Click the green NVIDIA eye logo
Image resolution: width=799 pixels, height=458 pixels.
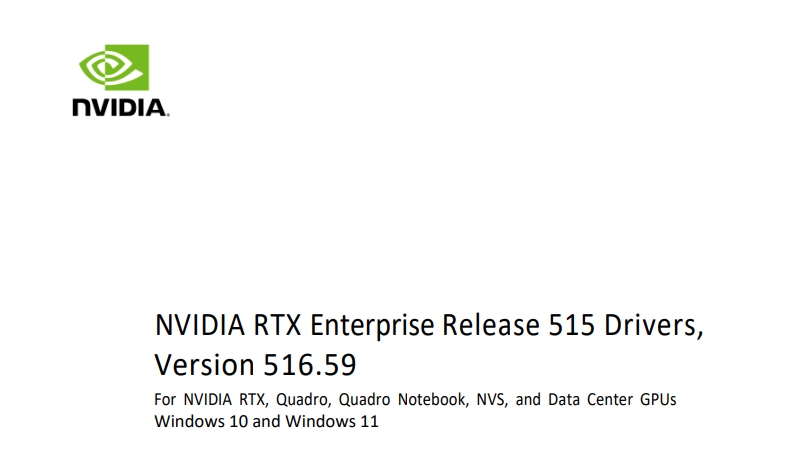point(114,67)
